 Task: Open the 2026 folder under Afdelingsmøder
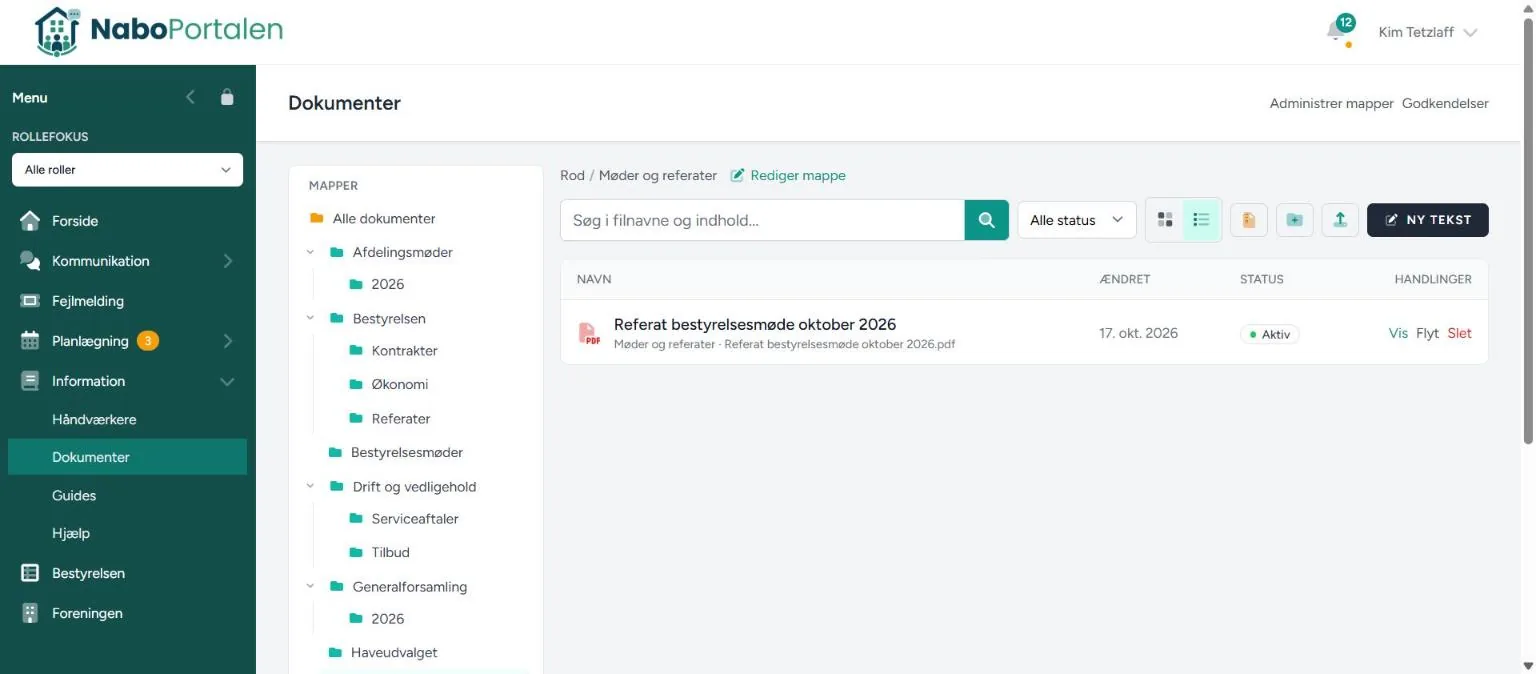[x=377, y=284]
